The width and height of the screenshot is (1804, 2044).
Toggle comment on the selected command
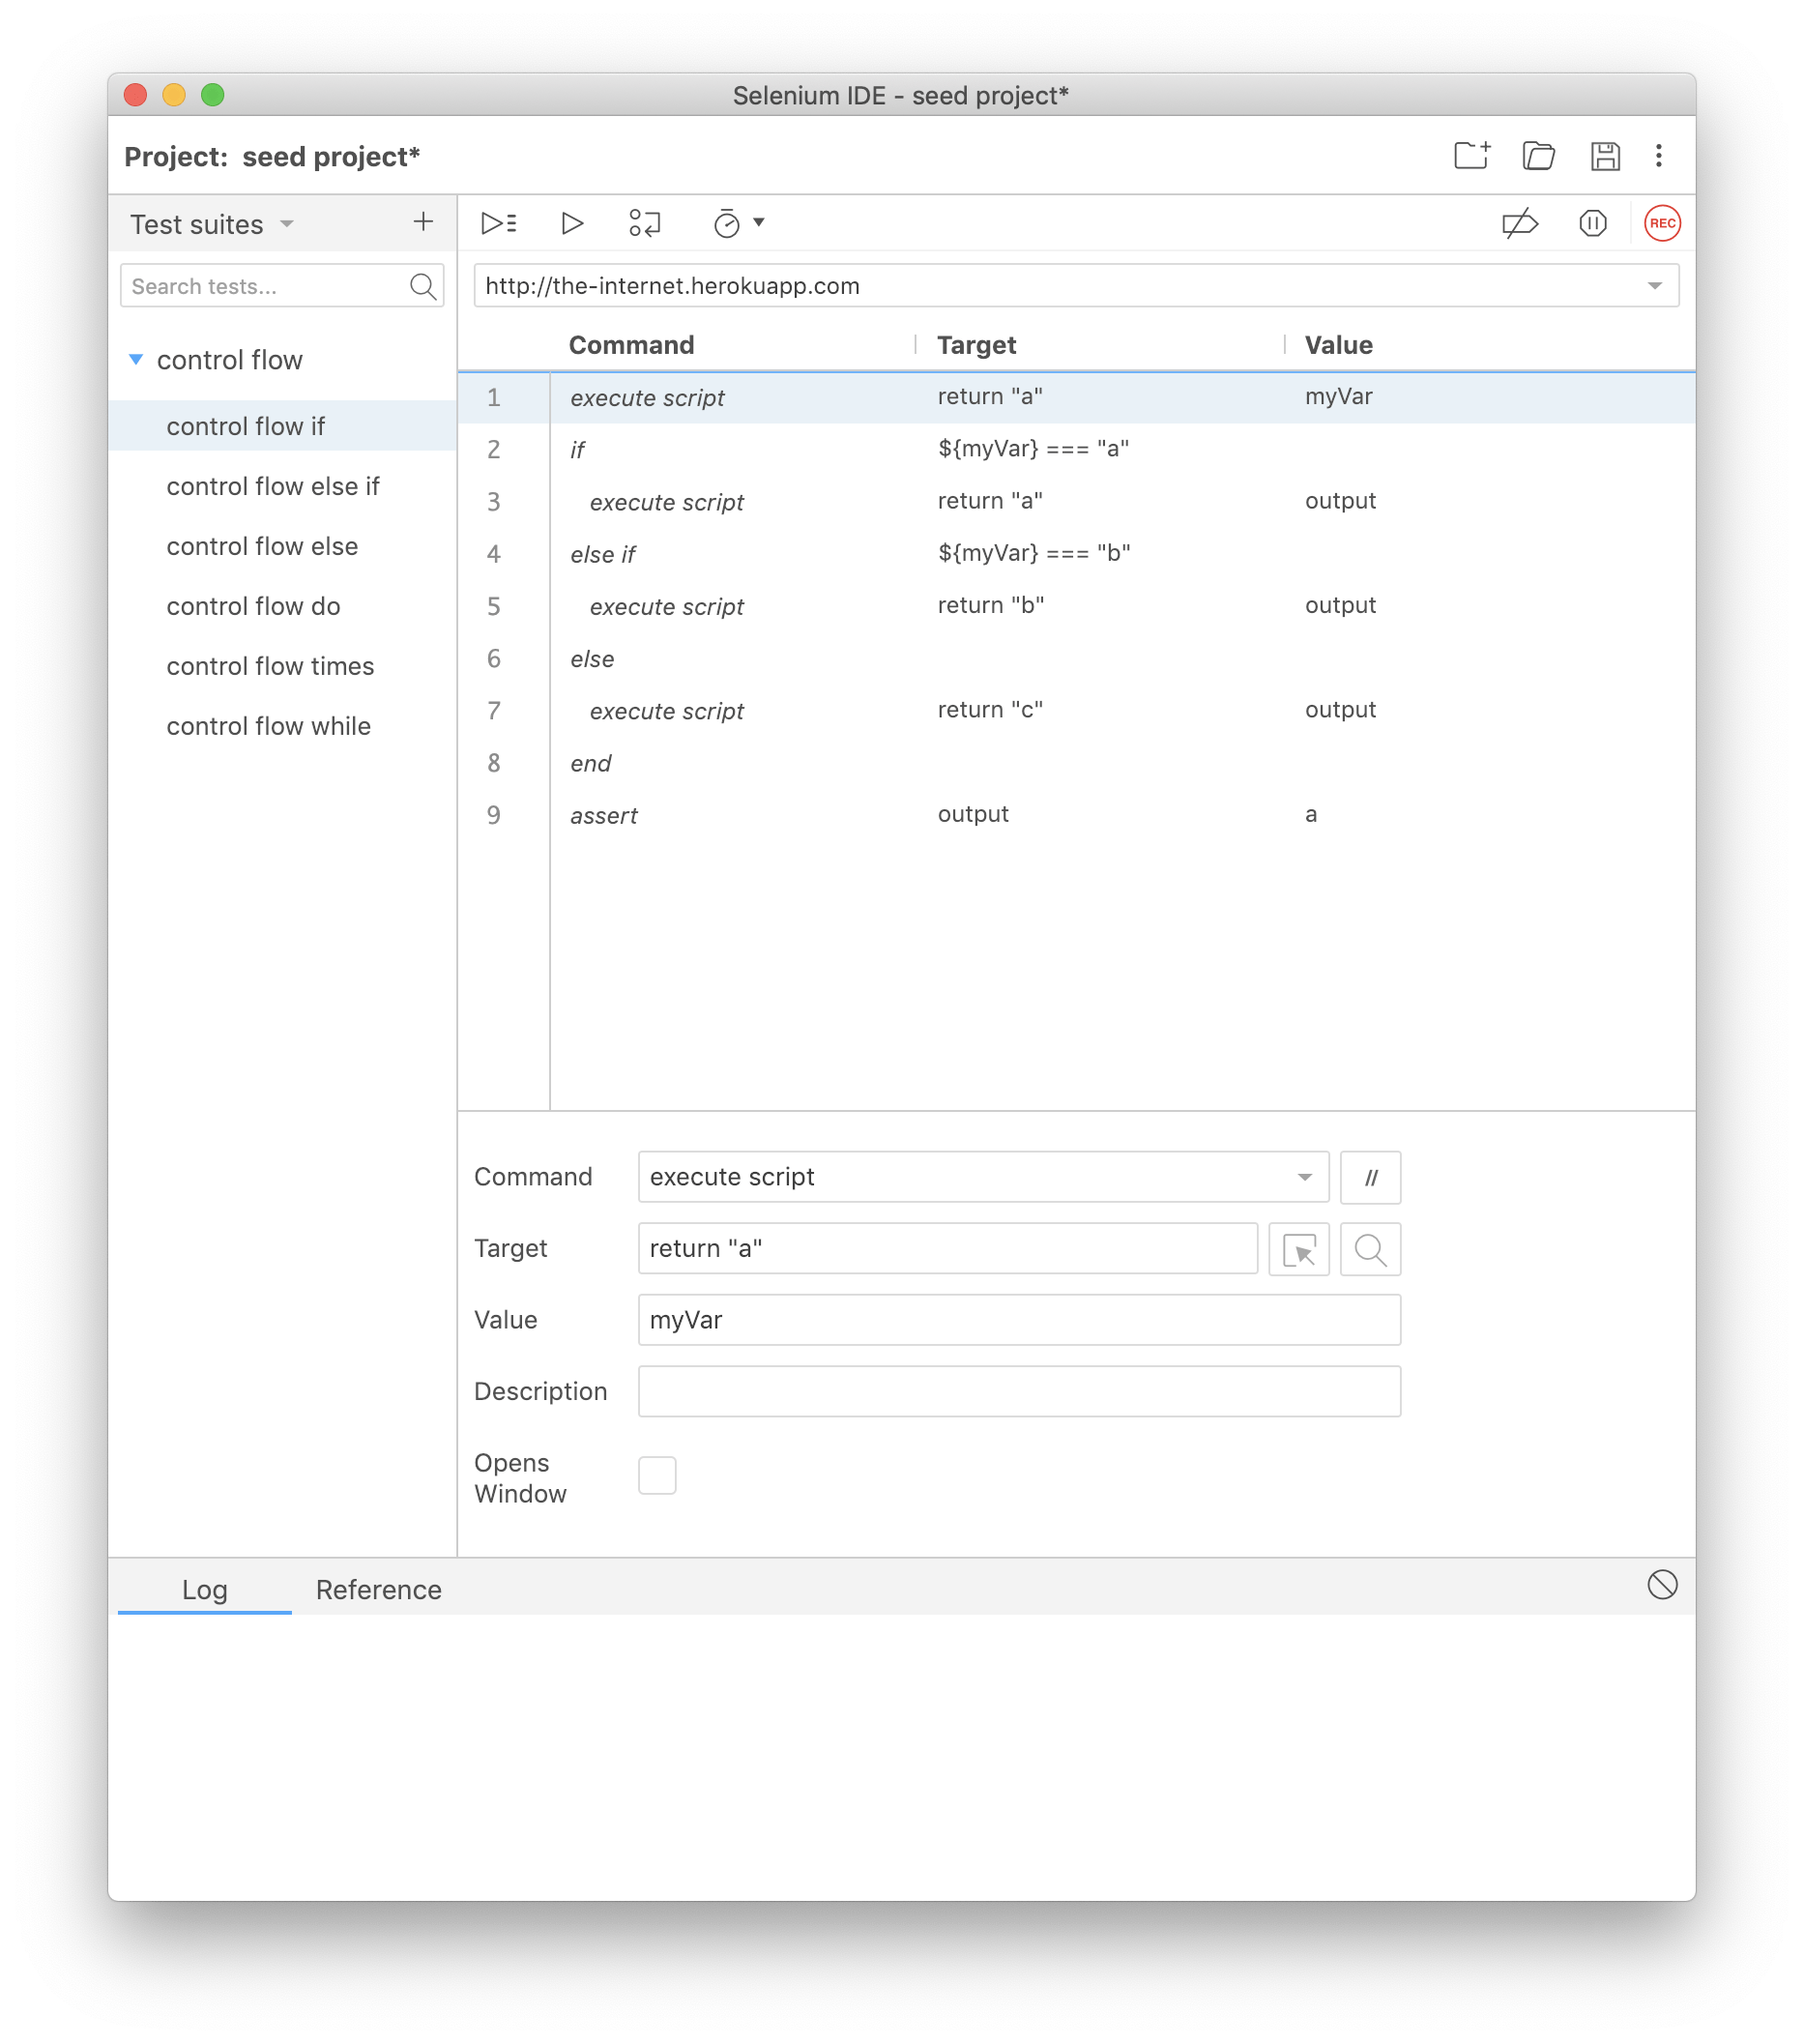[1370, 1177]
